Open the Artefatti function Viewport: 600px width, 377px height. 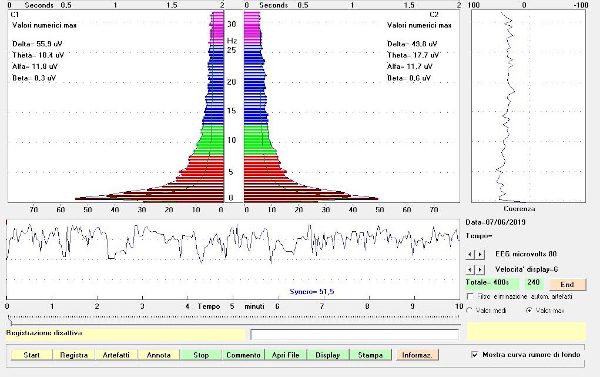(x=116, y=355)
